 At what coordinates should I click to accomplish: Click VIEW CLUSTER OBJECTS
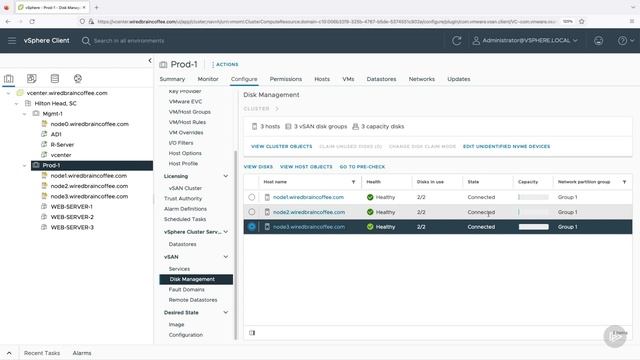(282, 147)
